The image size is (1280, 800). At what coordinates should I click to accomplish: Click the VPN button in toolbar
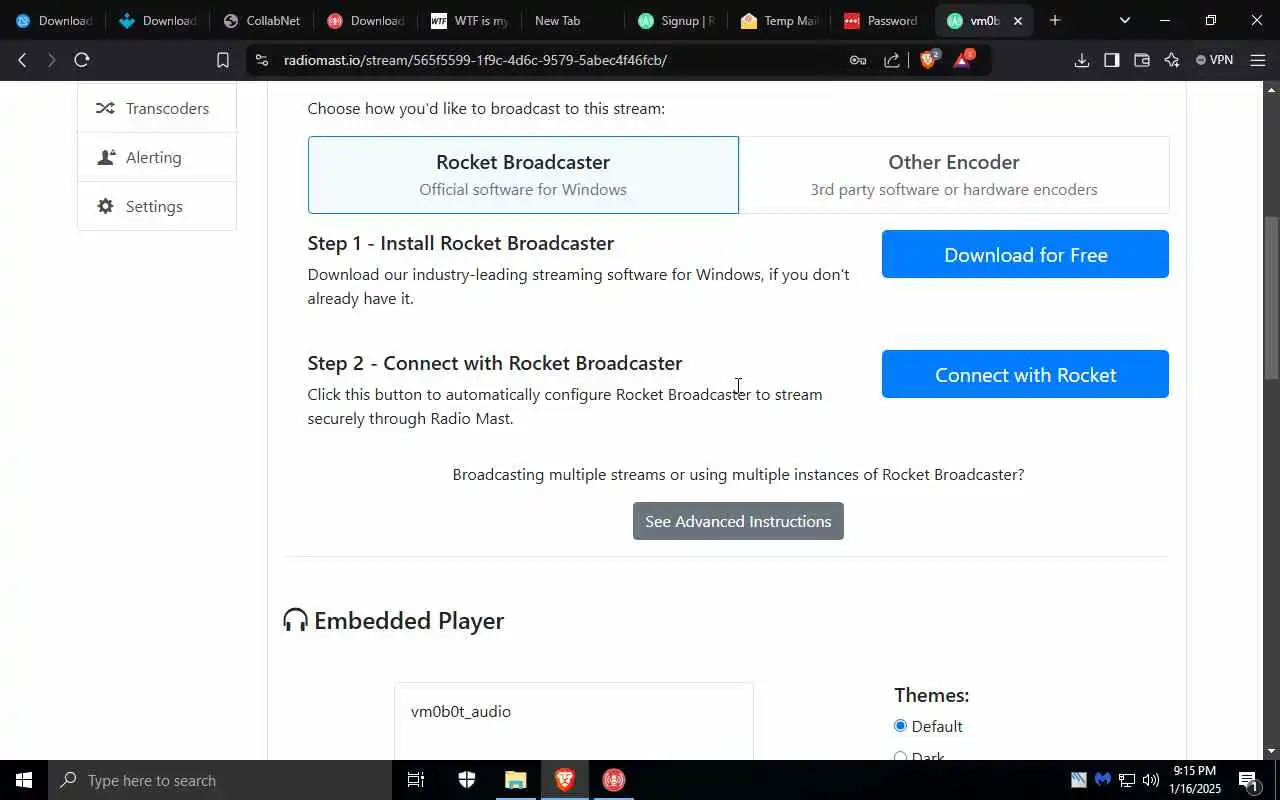(1214, 60)
